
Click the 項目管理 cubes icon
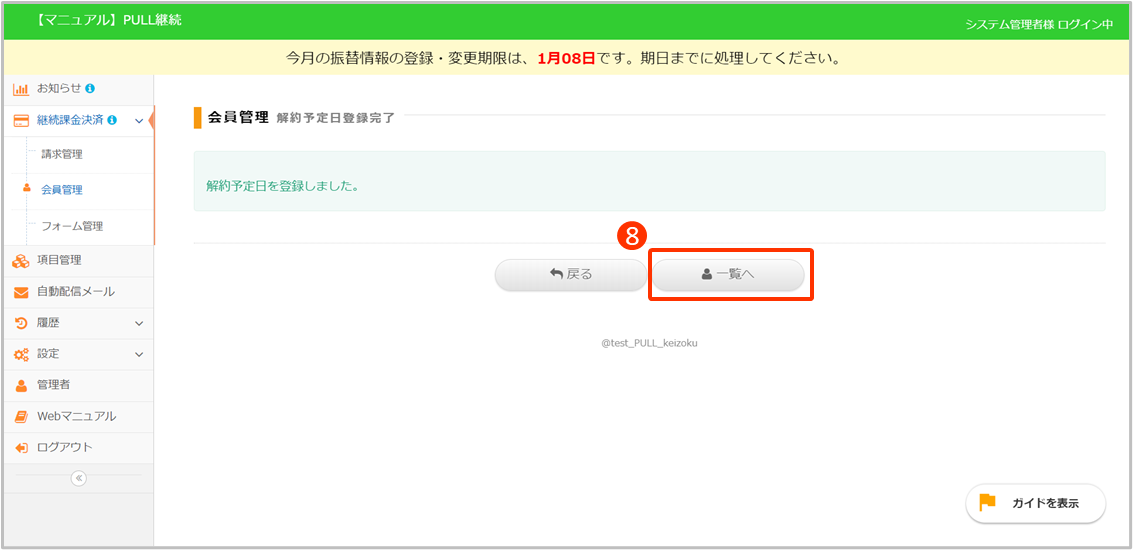(20, 261)
